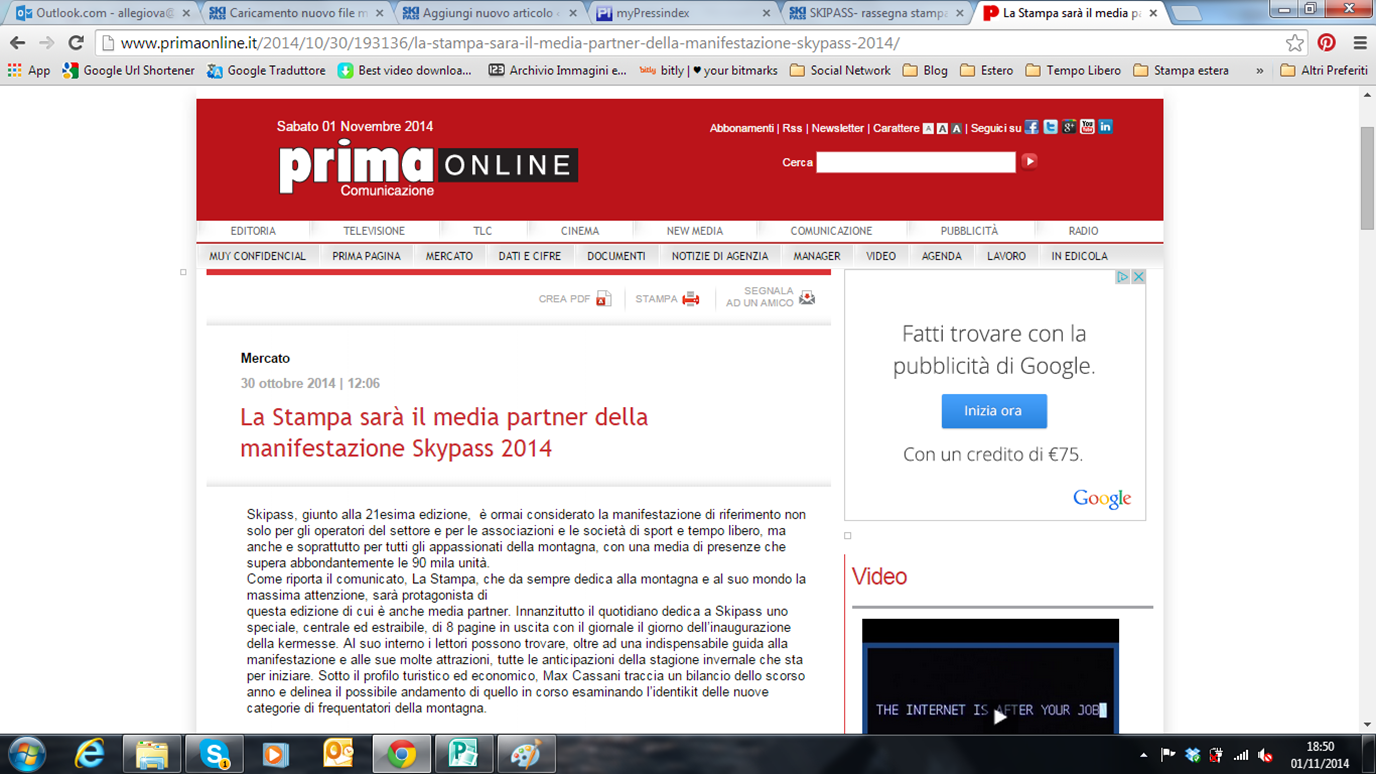The height and width of the screenshot is (774, 1376).
Task: Click the AdChoices icon on the Google ad
Action: pyautogui.click(x=1123, y=277)
